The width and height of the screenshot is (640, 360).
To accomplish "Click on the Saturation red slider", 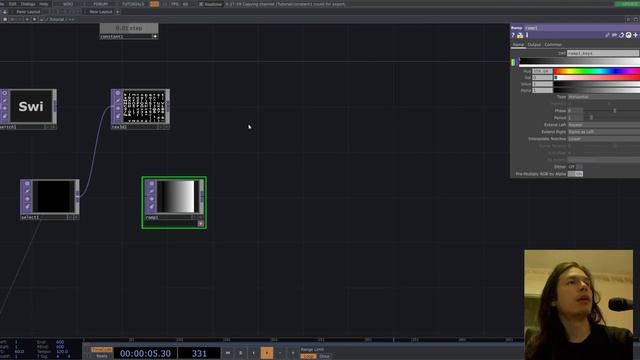I will (597, 77).
